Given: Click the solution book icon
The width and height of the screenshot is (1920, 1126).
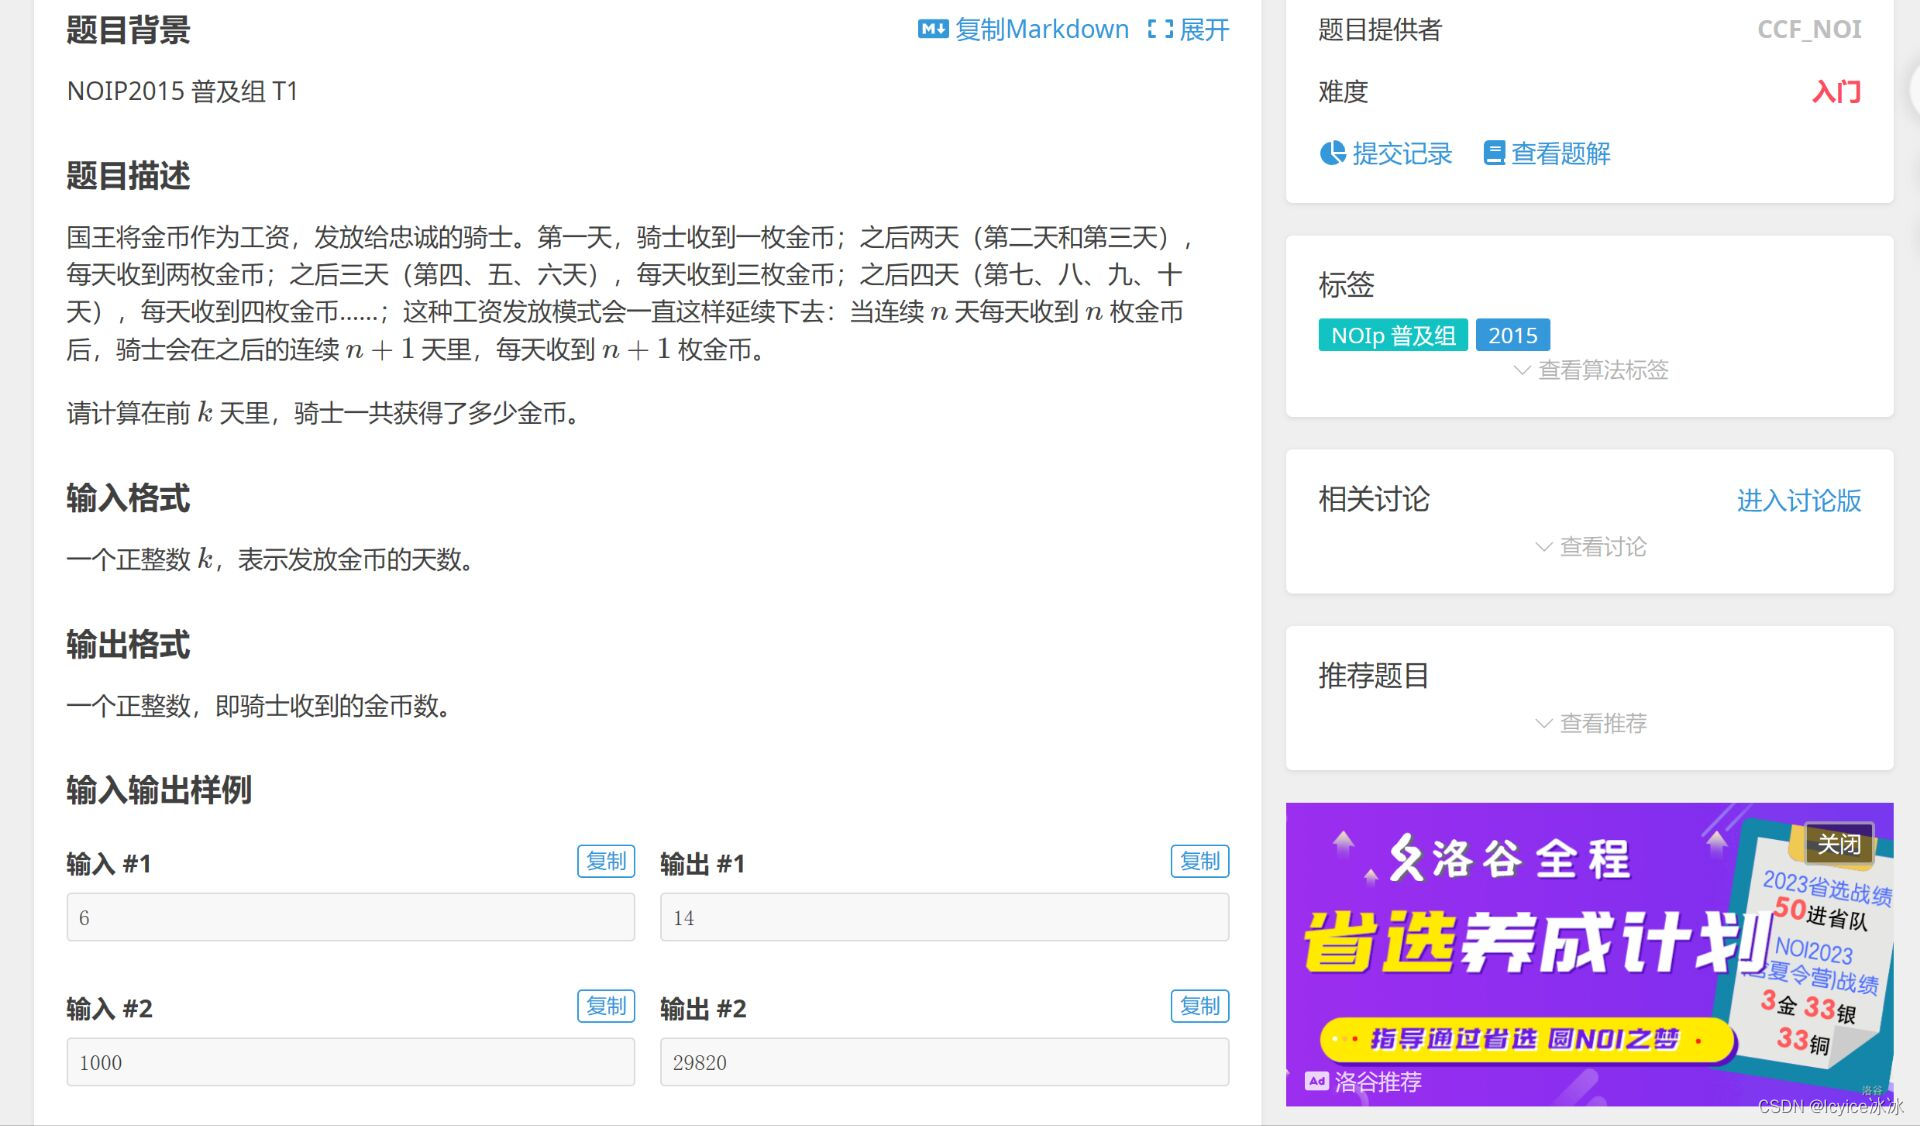Looking at the screenshot, I should click(1494, 153).
